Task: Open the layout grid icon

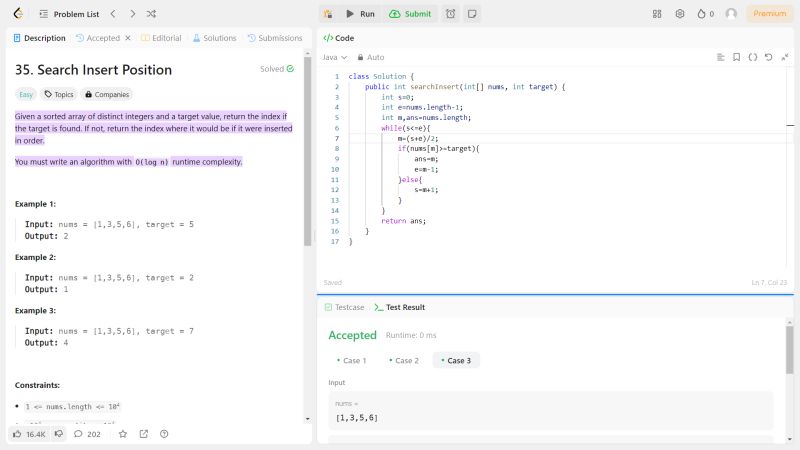Action: point(657,14)
